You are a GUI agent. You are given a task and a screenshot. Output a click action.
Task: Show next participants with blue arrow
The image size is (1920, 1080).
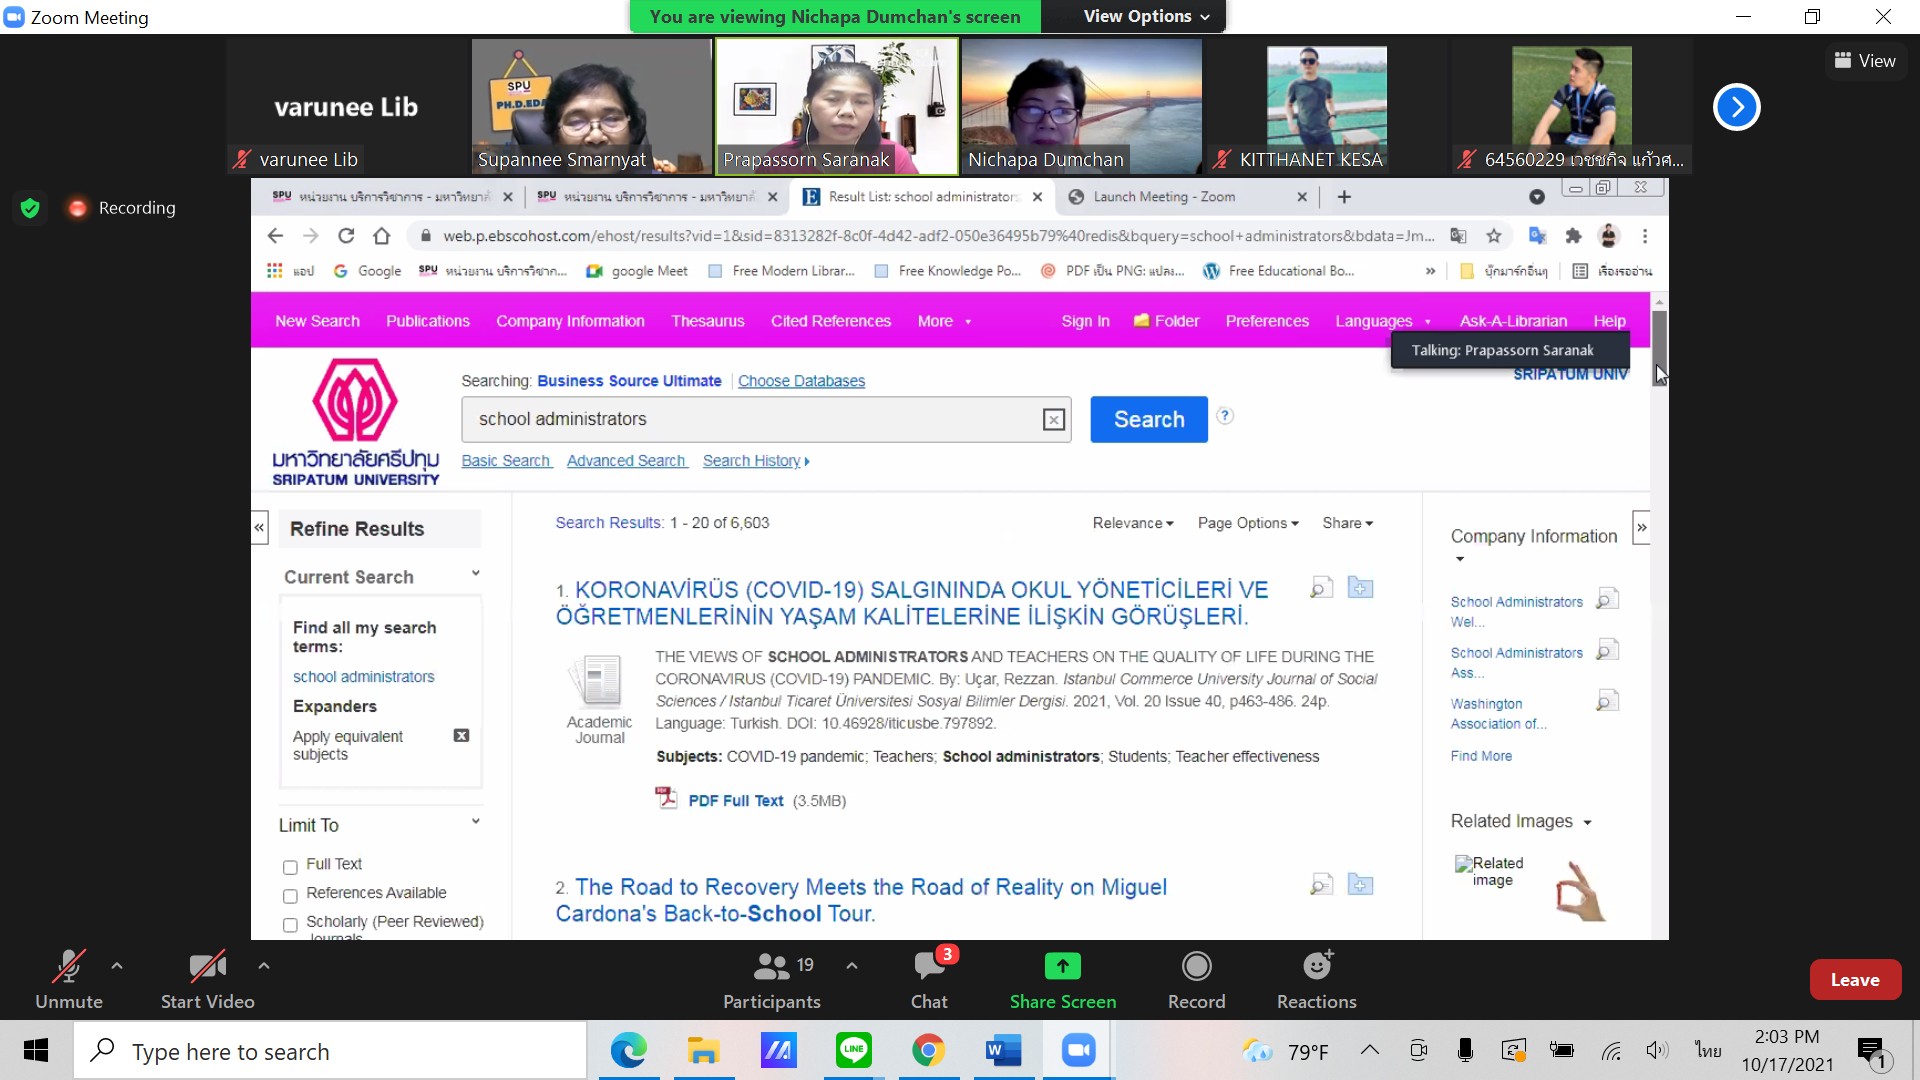pos(1736,107)
